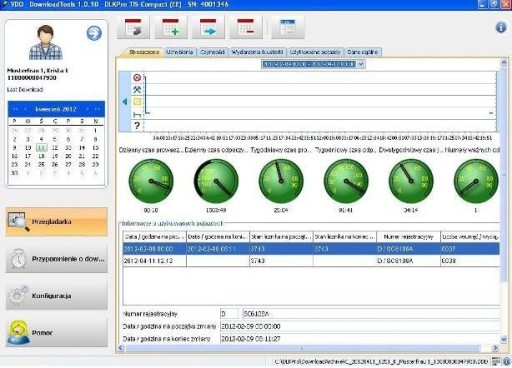Click the calendar blue arrow toolbar icon
The image size is (512, 368).
[x=208, y=27]
